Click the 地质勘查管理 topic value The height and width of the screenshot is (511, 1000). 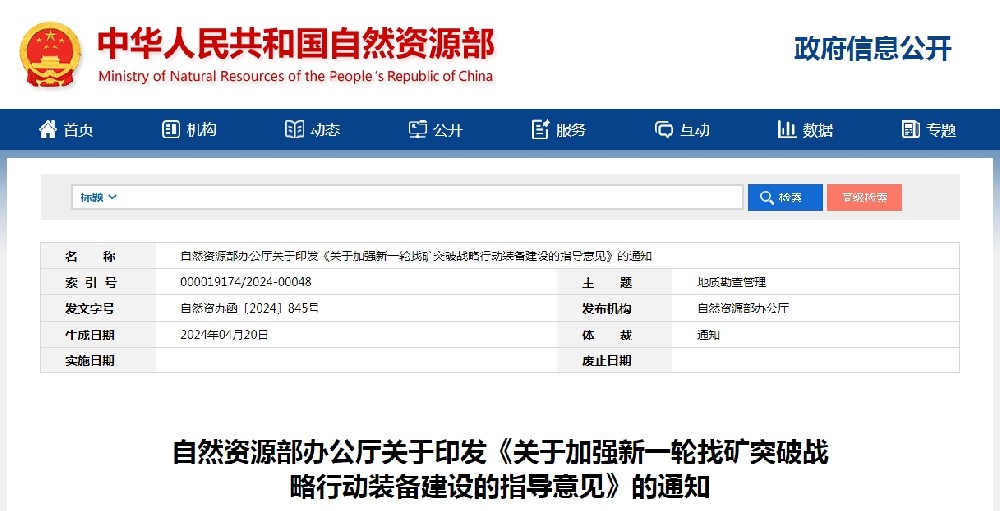(x=732, y=282)
